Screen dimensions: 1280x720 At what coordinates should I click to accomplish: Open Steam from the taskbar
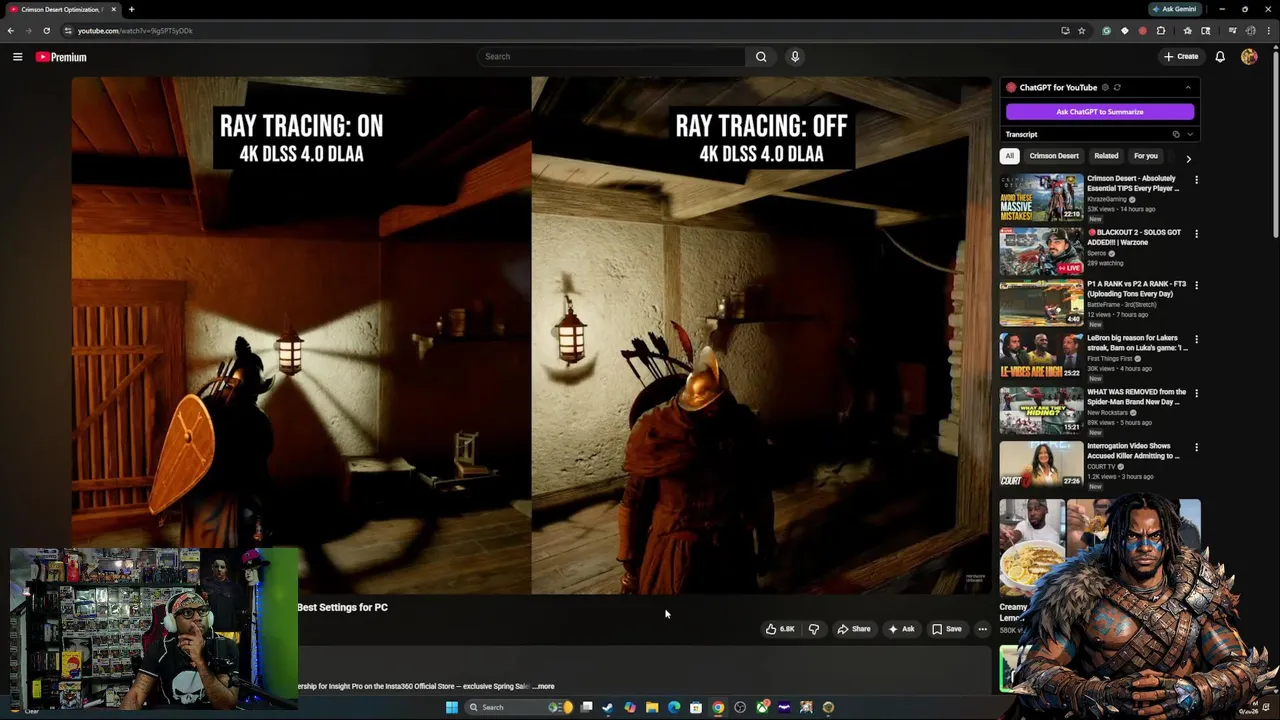pyautogui.click(x=607, y=707)
